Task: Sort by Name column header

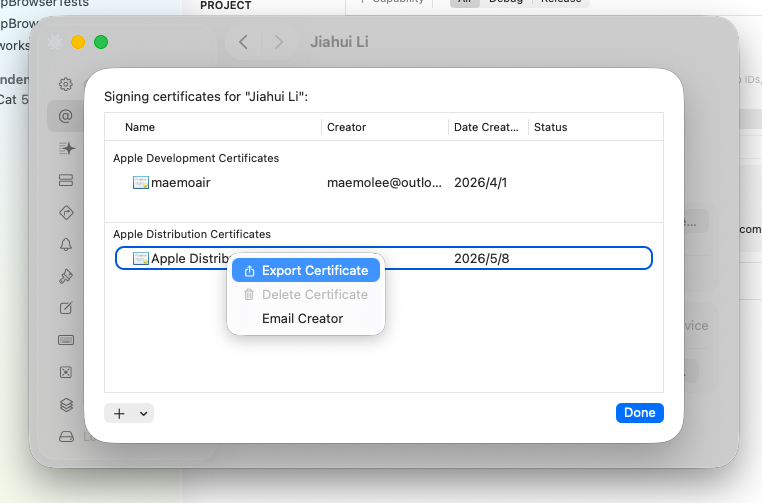Action: coord(140,127)
